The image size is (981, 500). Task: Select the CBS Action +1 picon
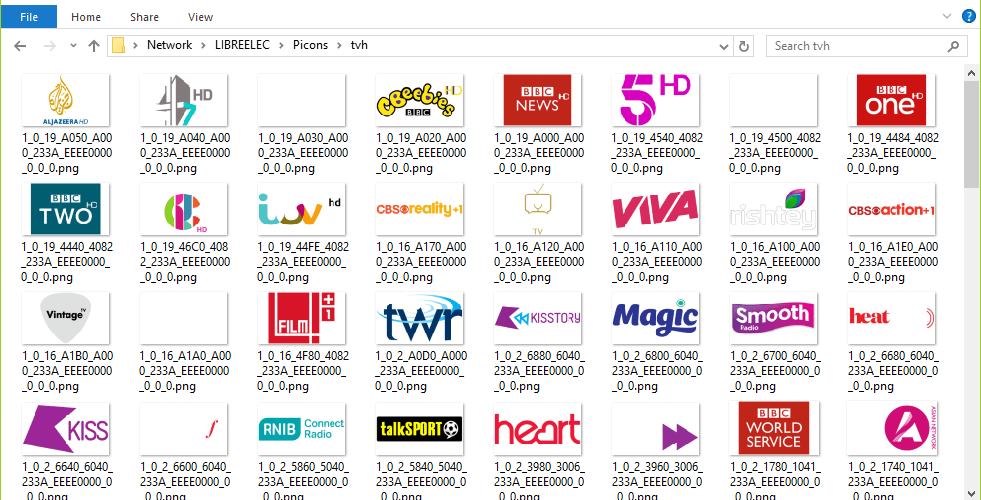[892, 209]
